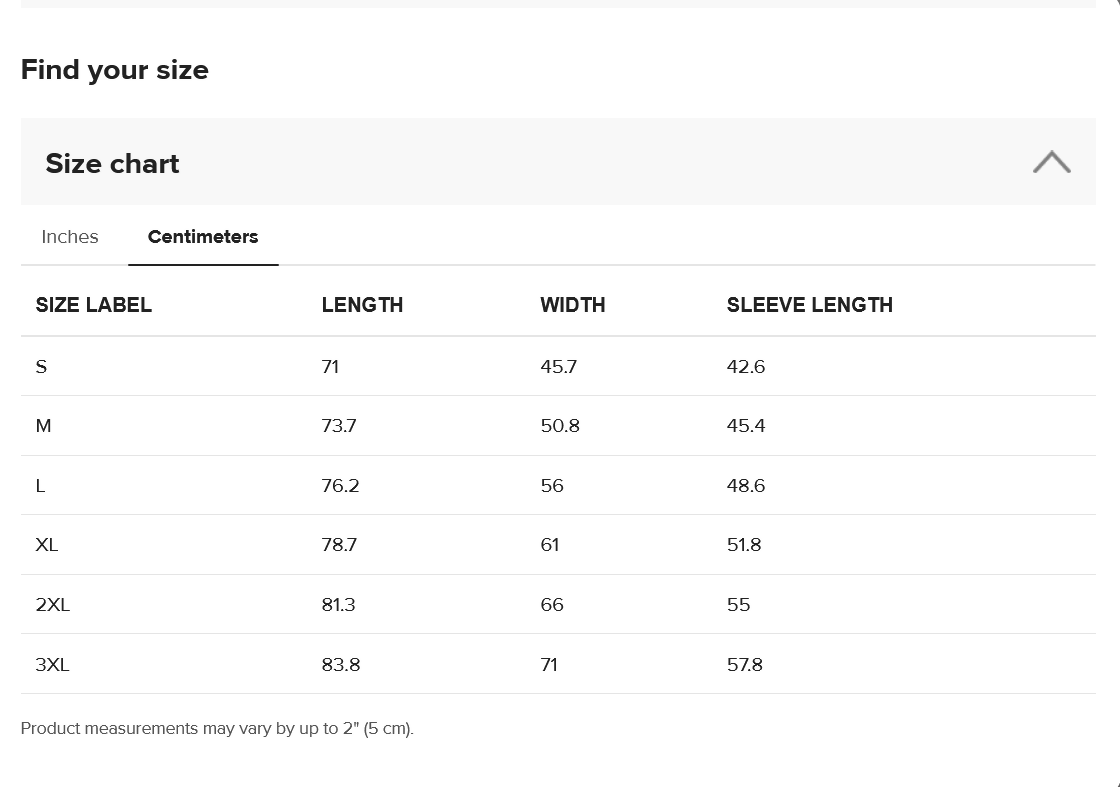
Task: Click the WIDTH column header
Action: (572, 305)
